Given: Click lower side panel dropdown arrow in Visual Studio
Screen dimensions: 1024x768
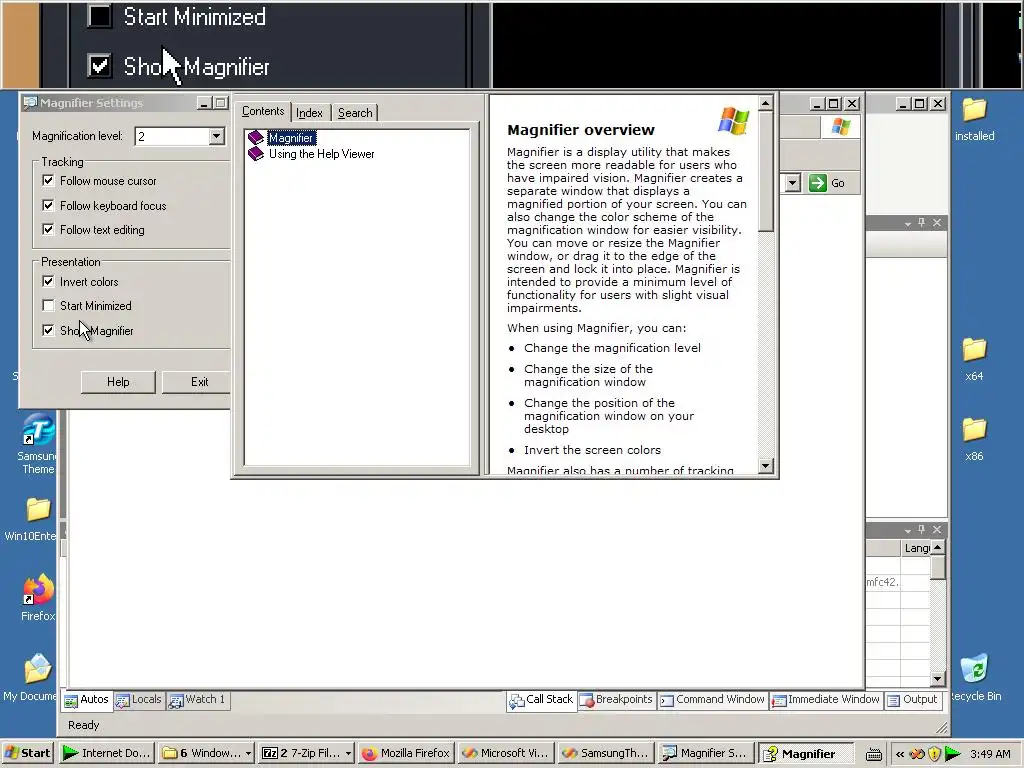Looking at the screenshot, I should pos(908,530).
